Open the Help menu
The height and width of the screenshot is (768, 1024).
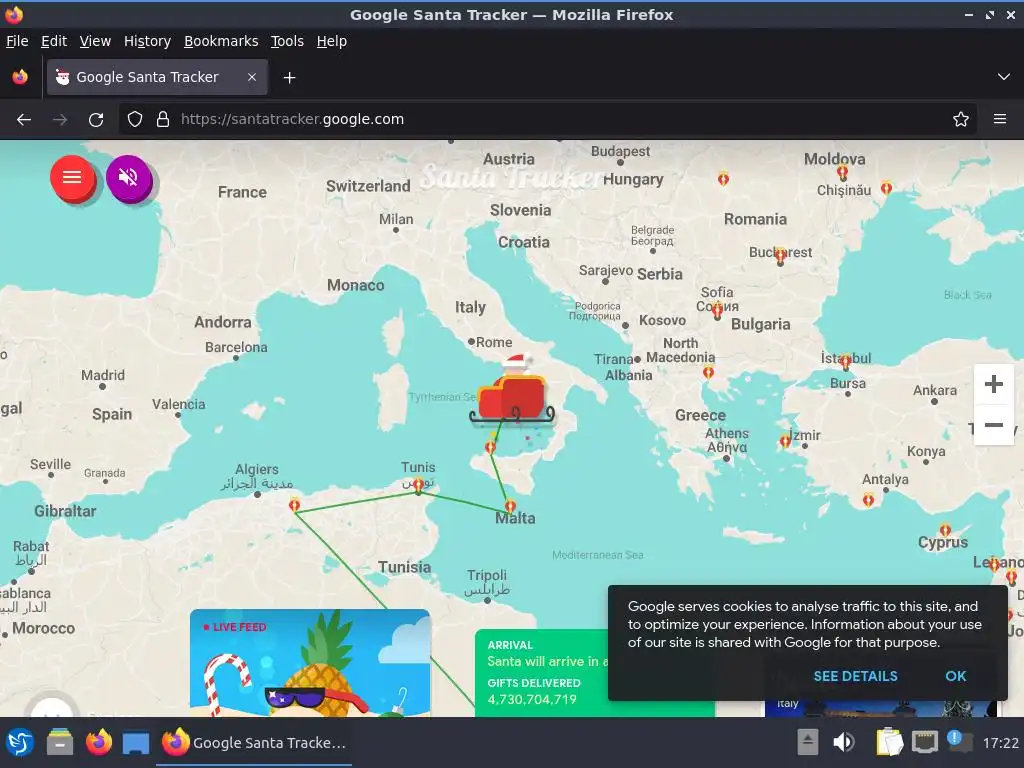click(331, 41)
